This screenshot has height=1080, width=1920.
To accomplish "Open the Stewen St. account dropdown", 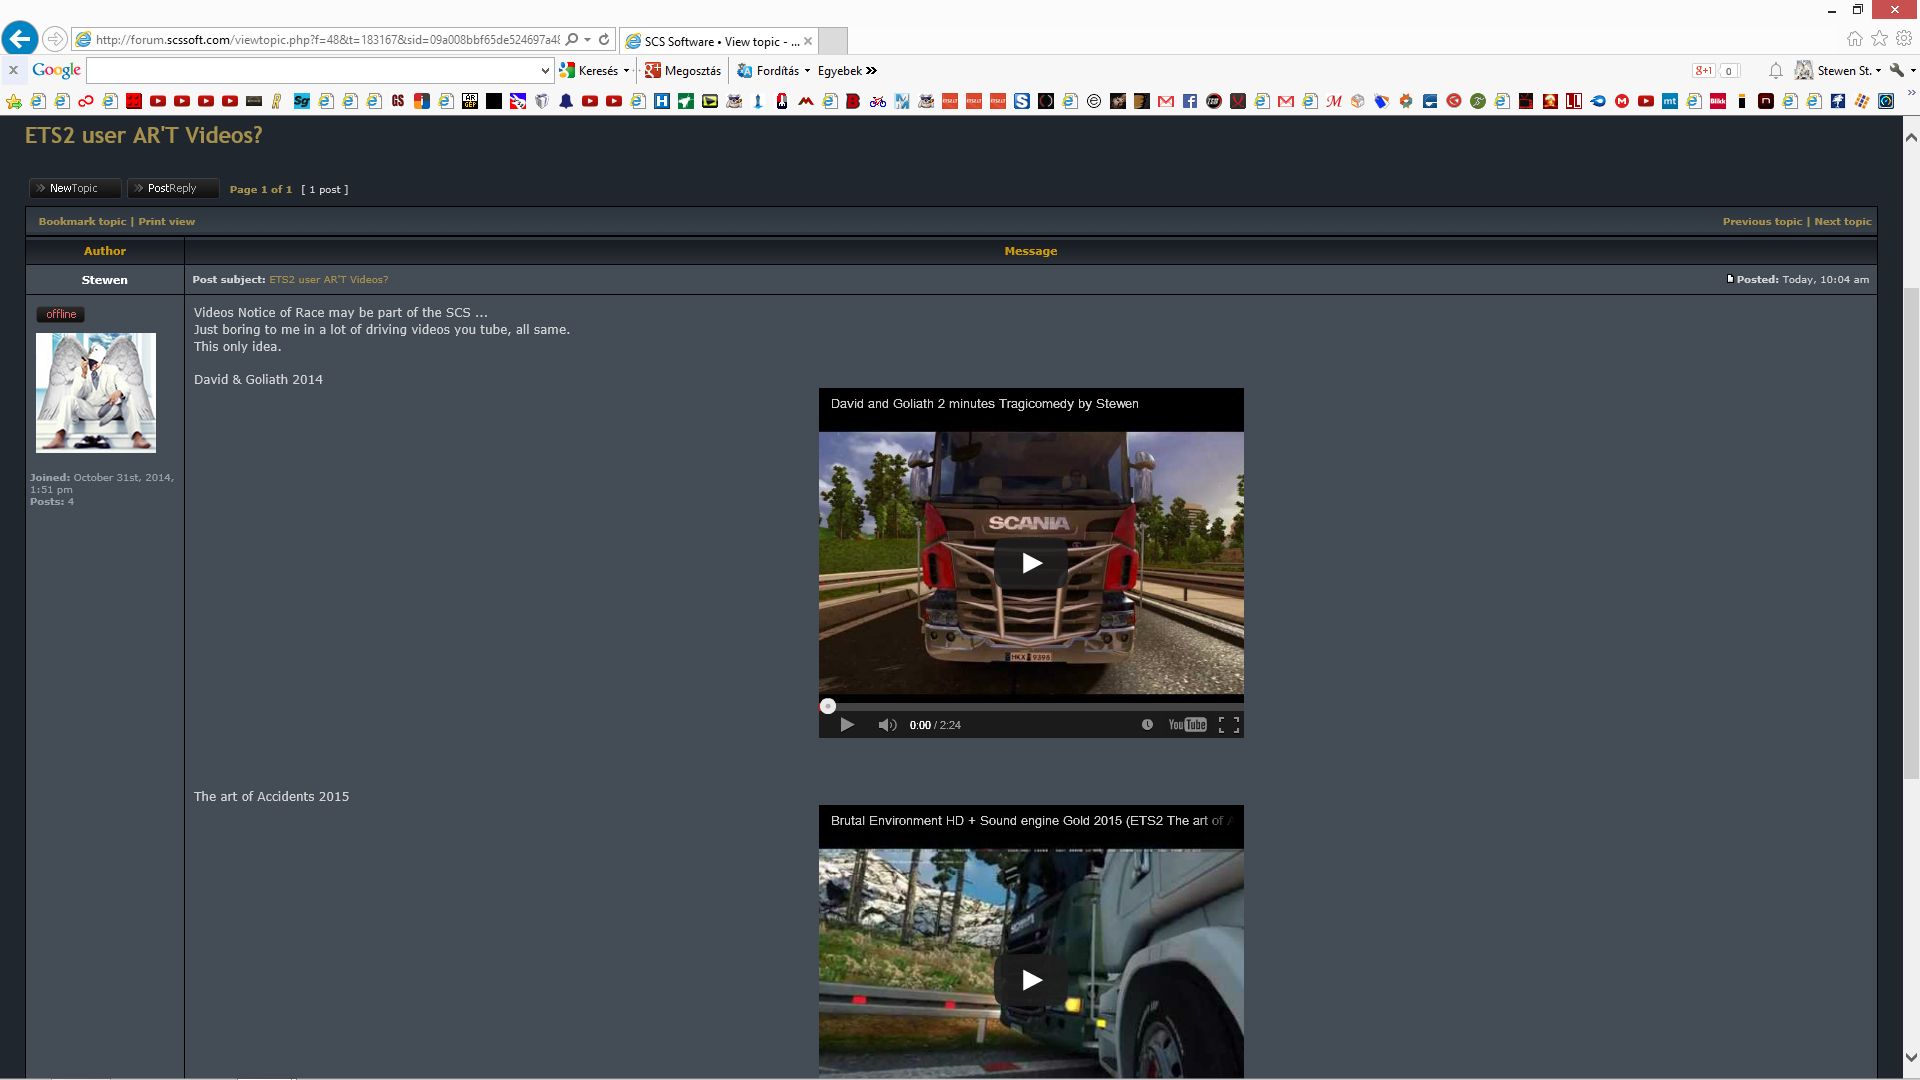I will pyautogui.click(x=1838, y=70).
